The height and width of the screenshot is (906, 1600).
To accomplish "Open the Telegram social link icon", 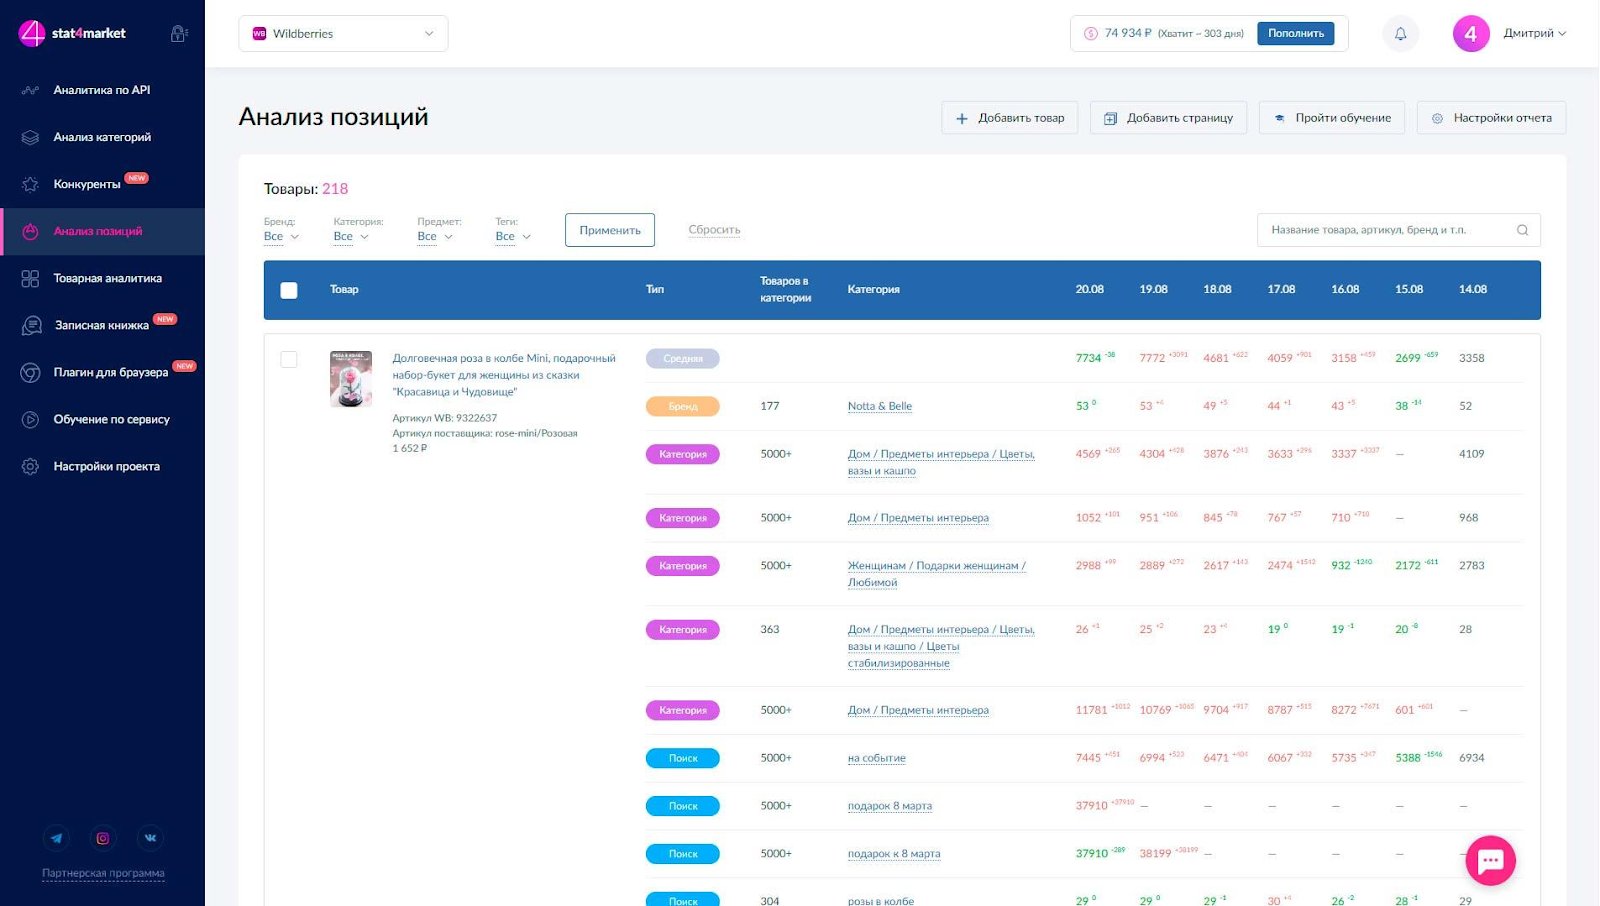I will [x=57, y=838].
